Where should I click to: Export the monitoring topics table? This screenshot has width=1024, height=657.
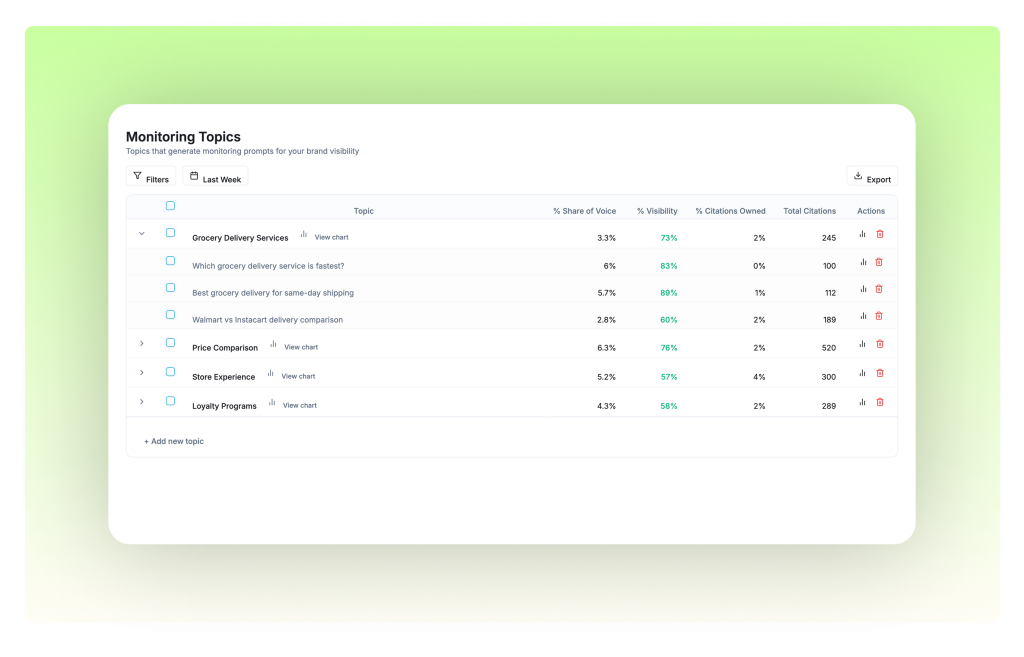coord(872,177)
